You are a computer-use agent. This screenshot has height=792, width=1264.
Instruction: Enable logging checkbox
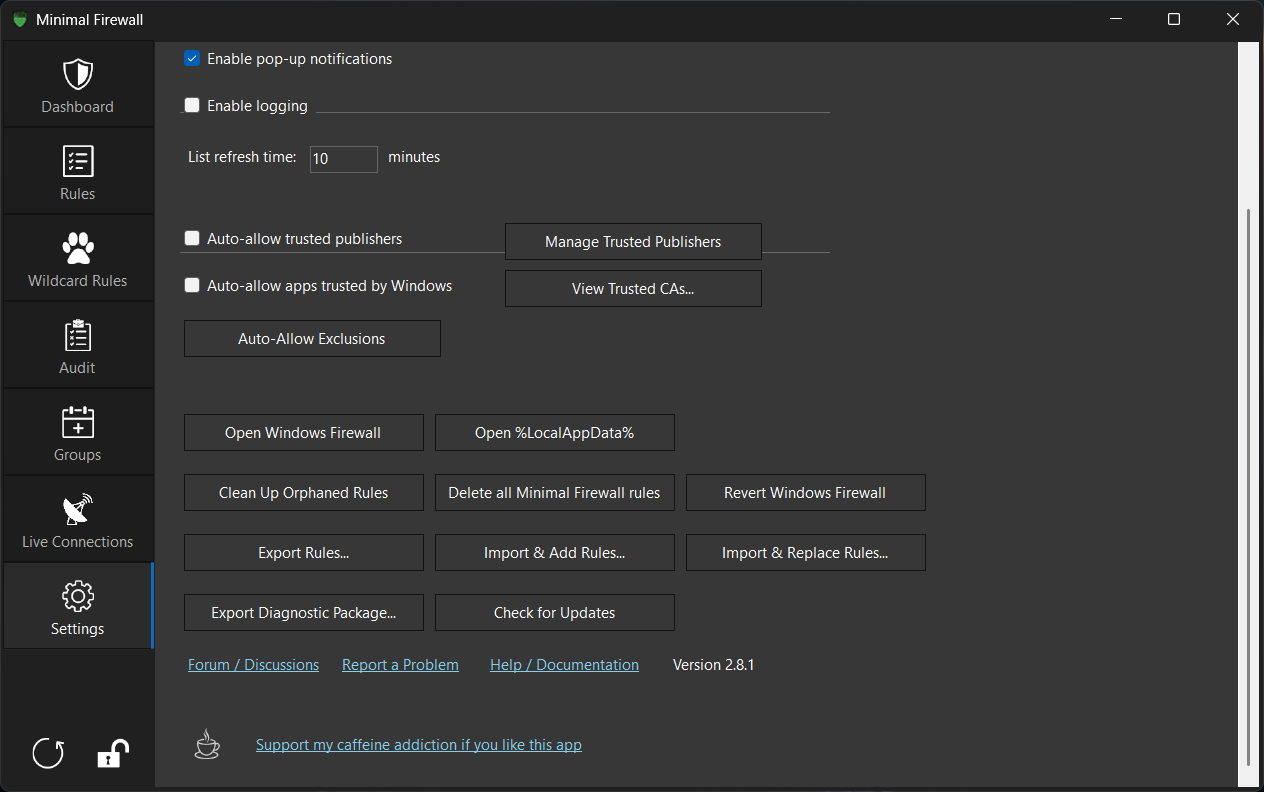point(192,105)
